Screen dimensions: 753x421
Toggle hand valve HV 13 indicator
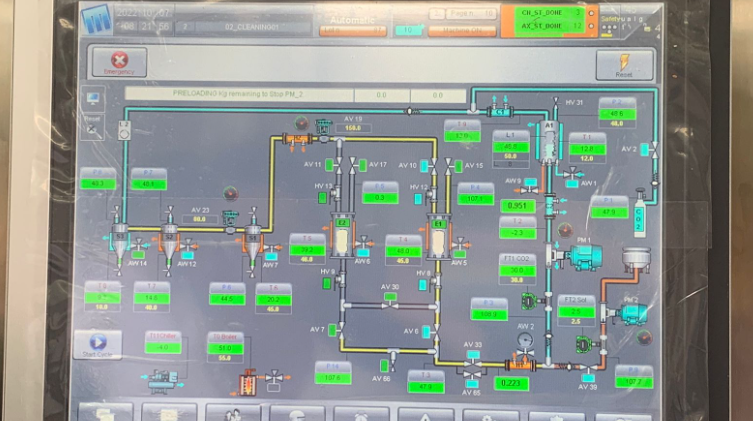click(x=322, y=197)
